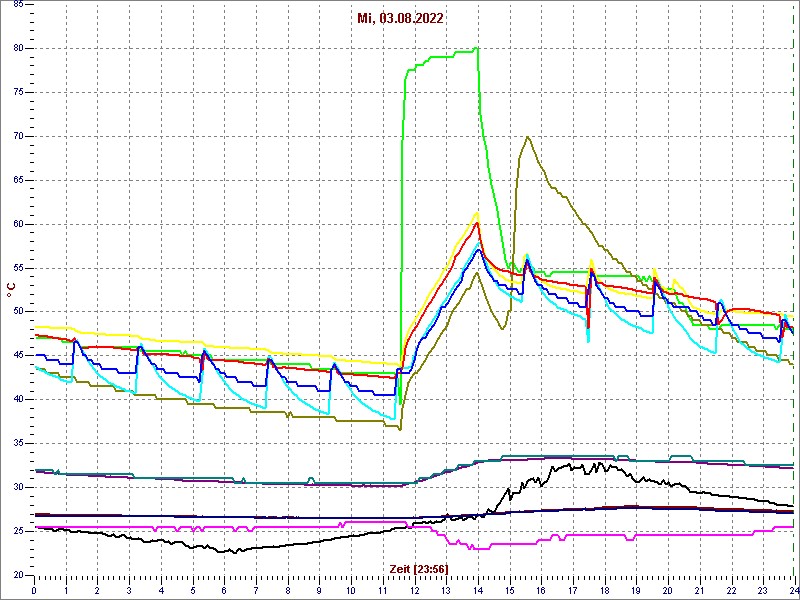Click hour 22 on the time axis
Screen dimensions: 800x600
(730, 591)
